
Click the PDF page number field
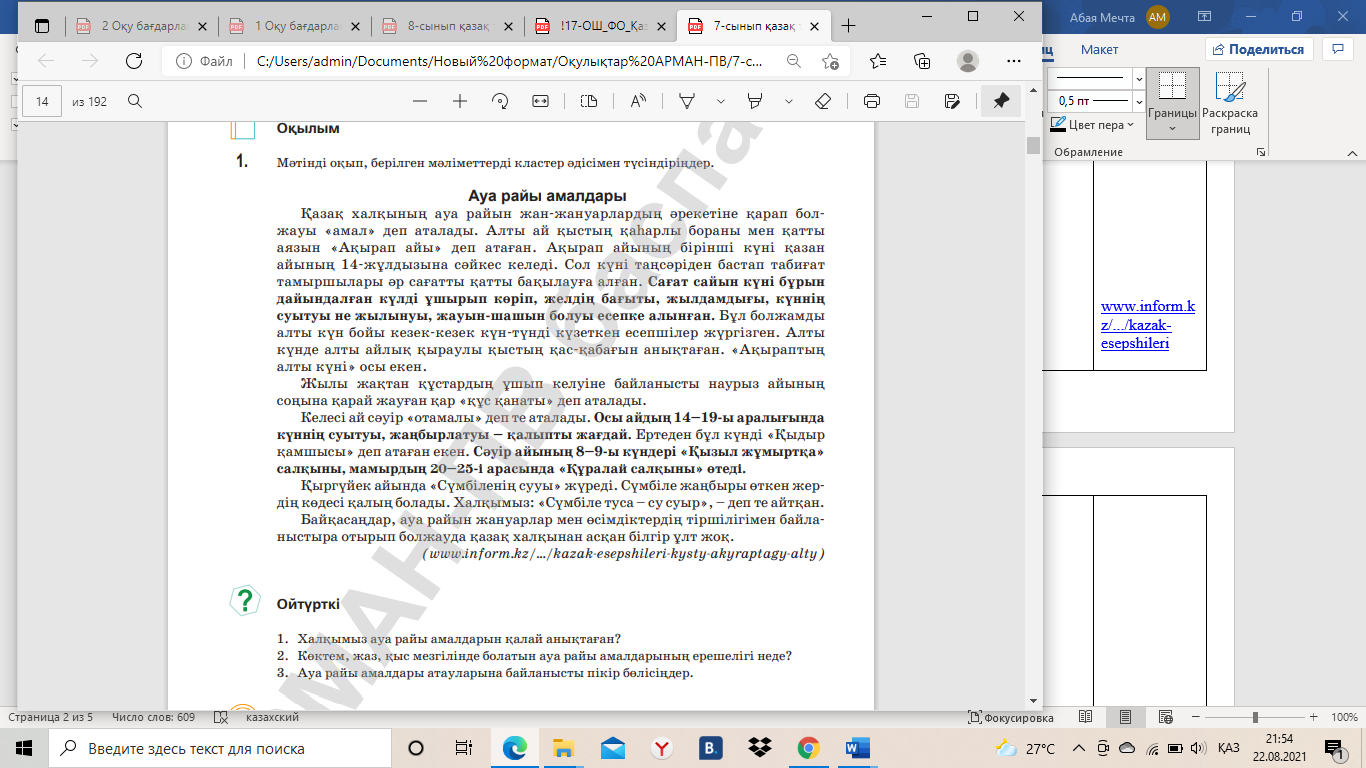click(x=42, y=101)
